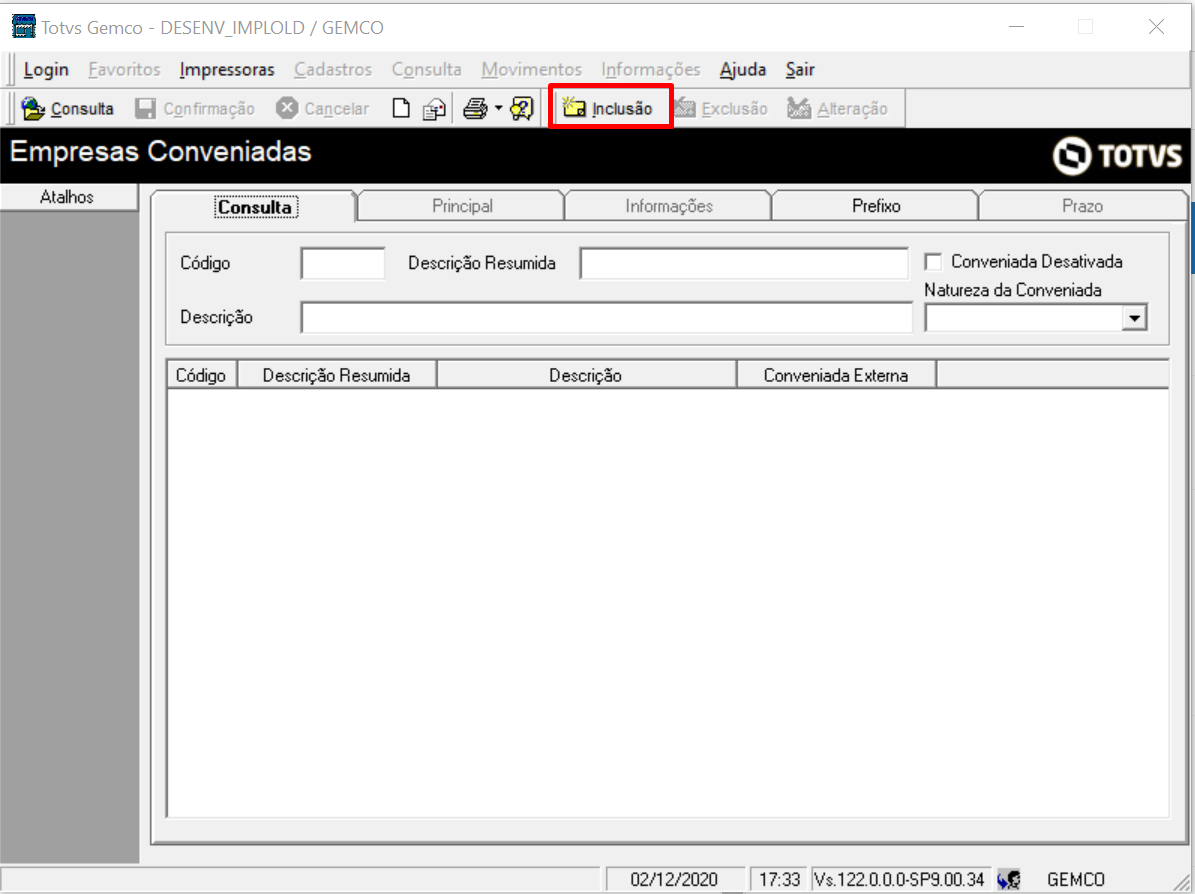Switch to the Prazo tab

coord(1083,206)
